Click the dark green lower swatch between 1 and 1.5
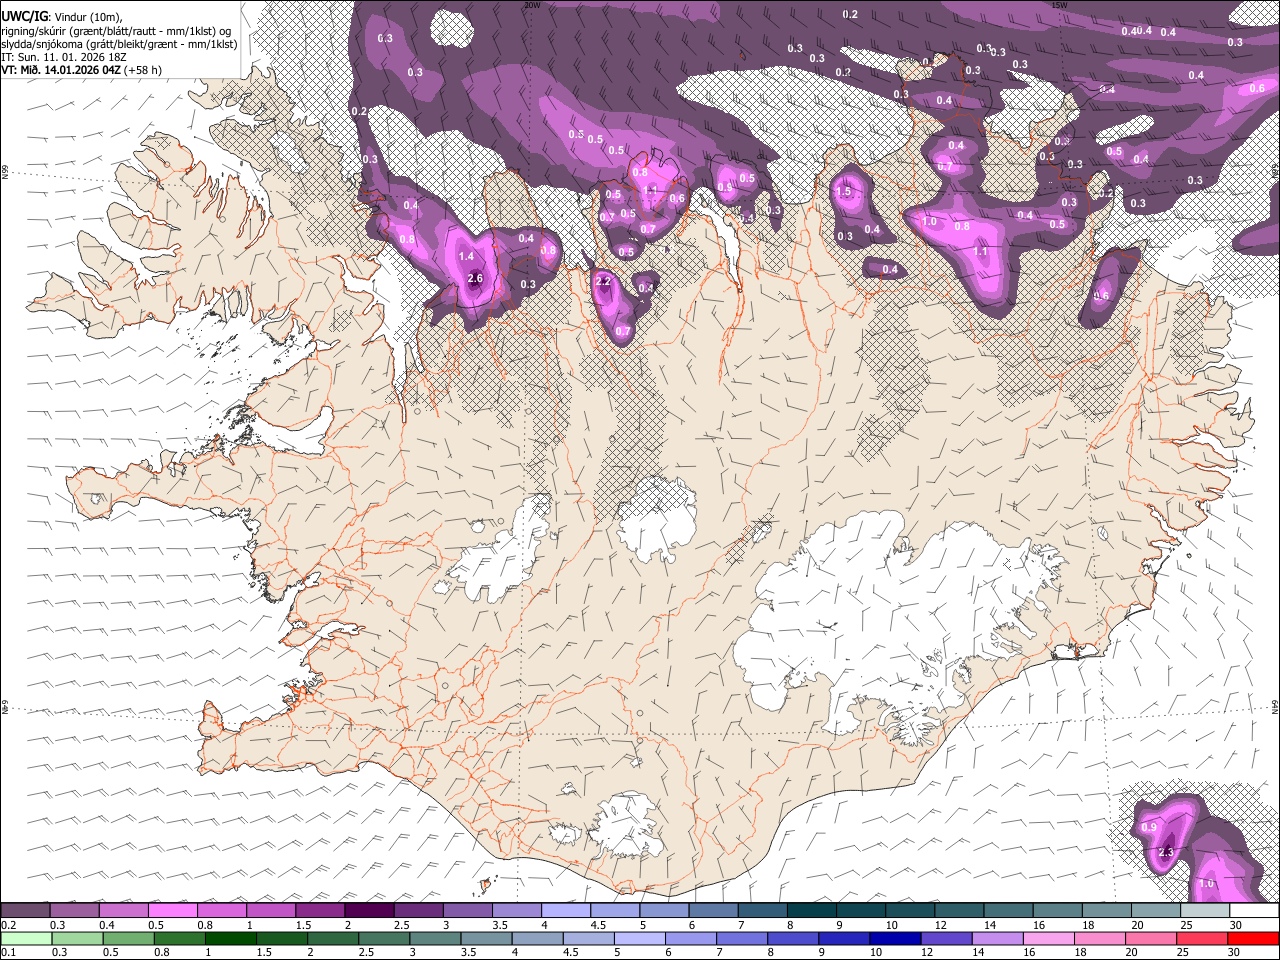The height and width of the screenshot is (960, 1280). point(231,939)
